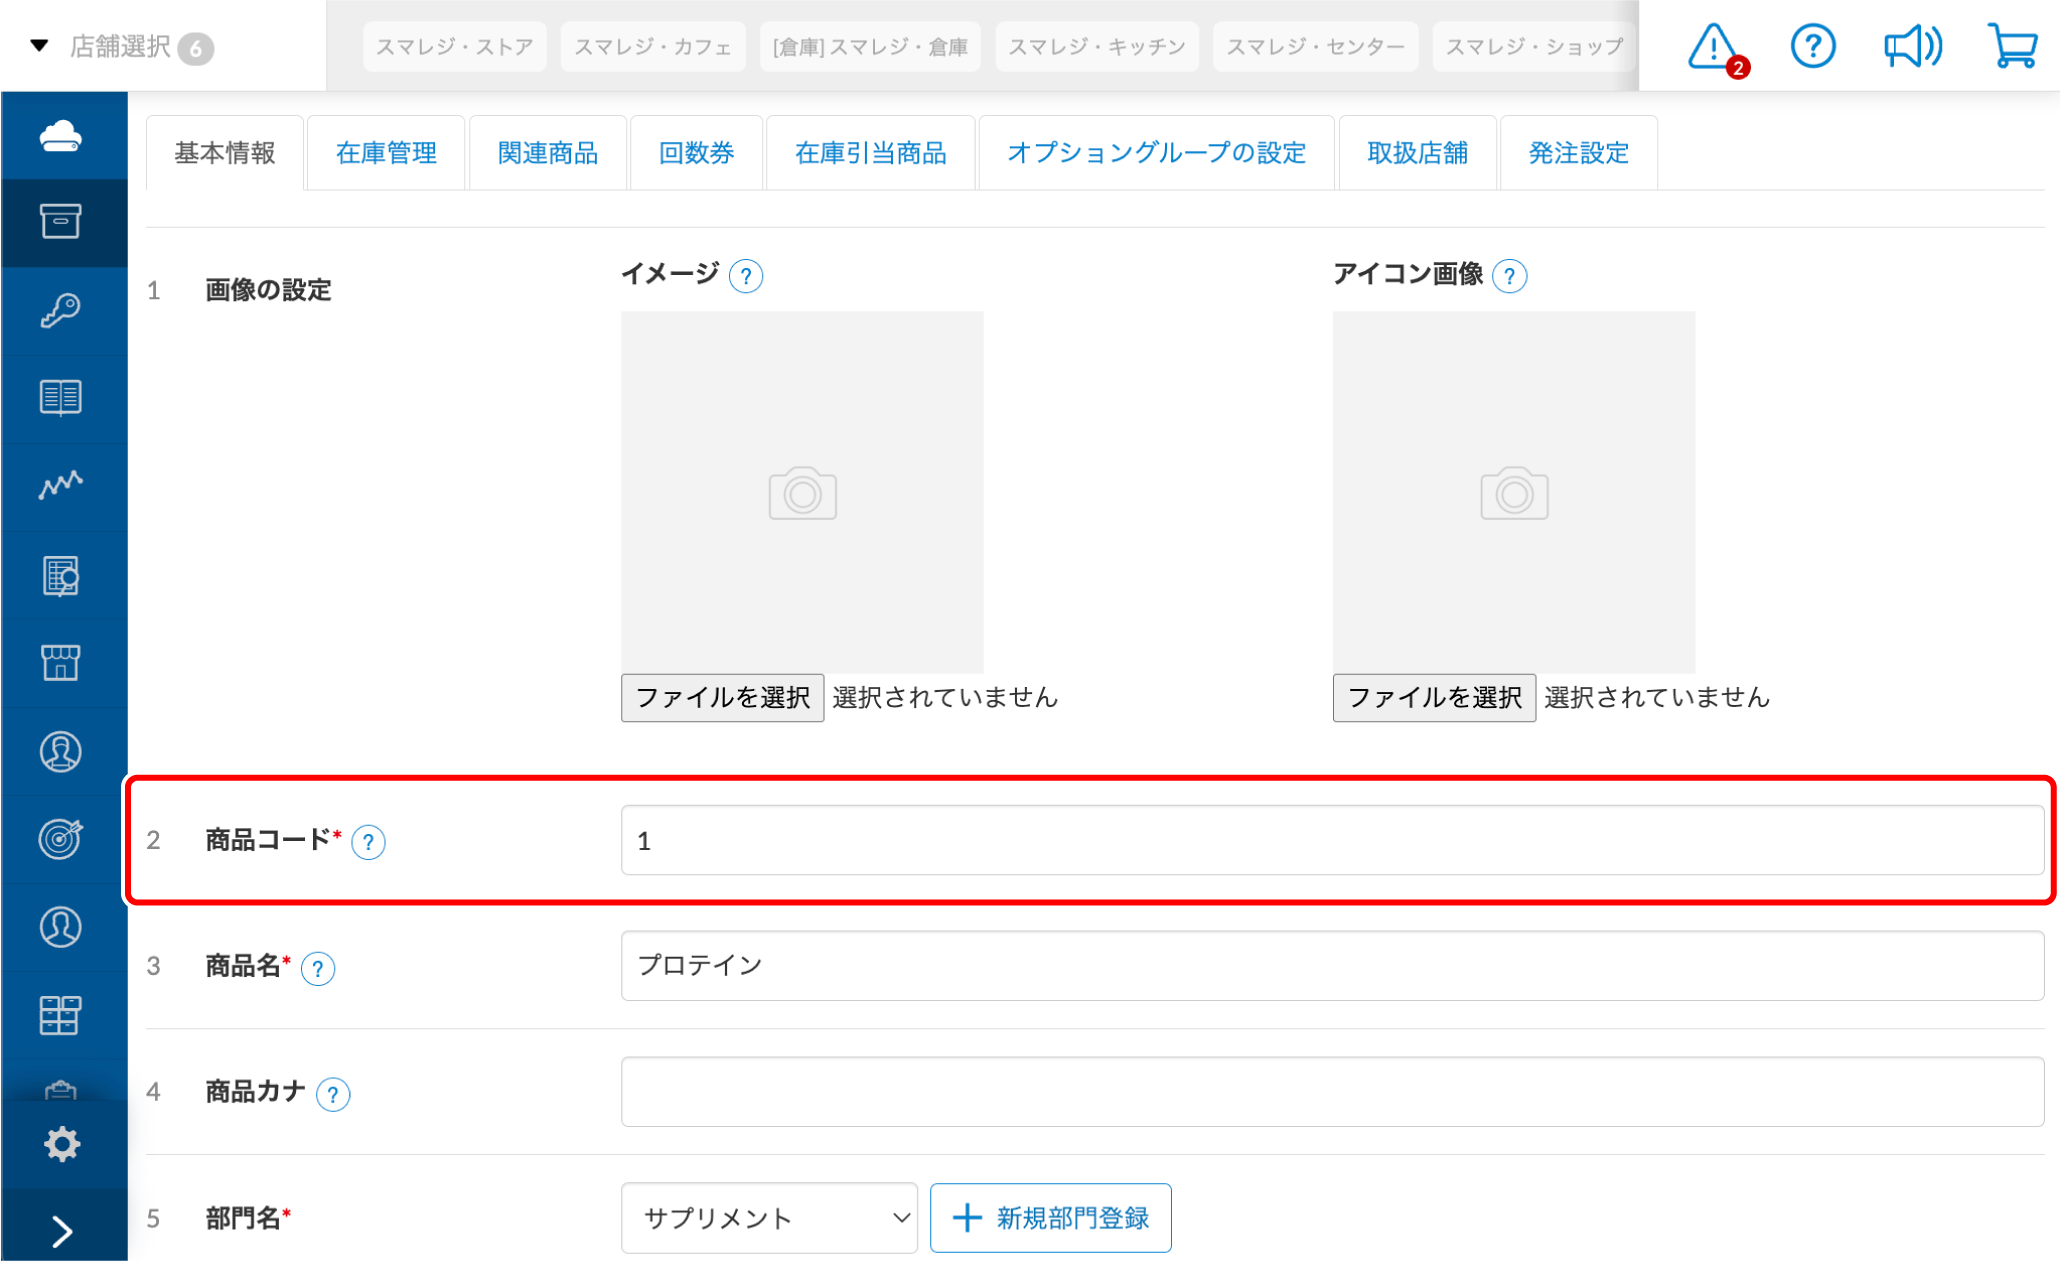
Task: Click the shopping cart icon
Action: pyautogui.click(x=2012, y=46)
